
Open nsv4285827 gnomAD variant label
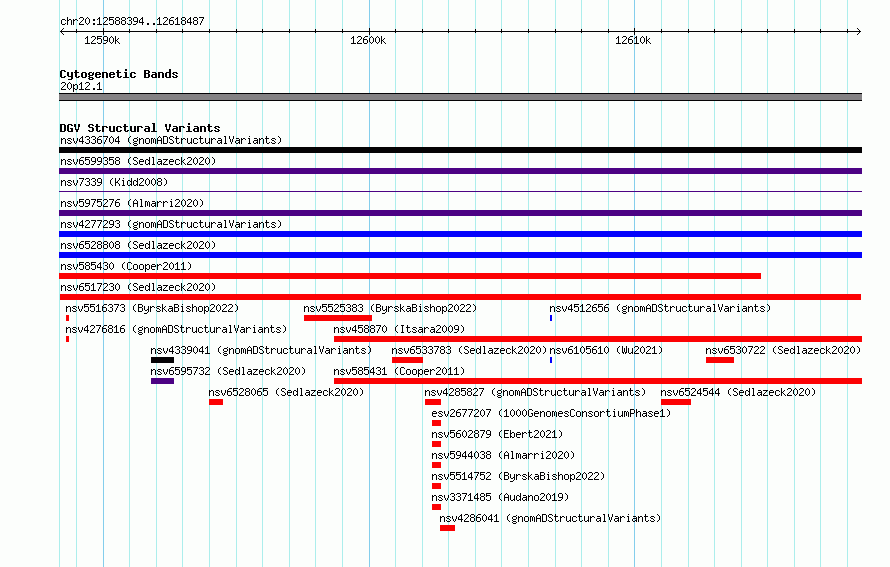pos(535,392)
